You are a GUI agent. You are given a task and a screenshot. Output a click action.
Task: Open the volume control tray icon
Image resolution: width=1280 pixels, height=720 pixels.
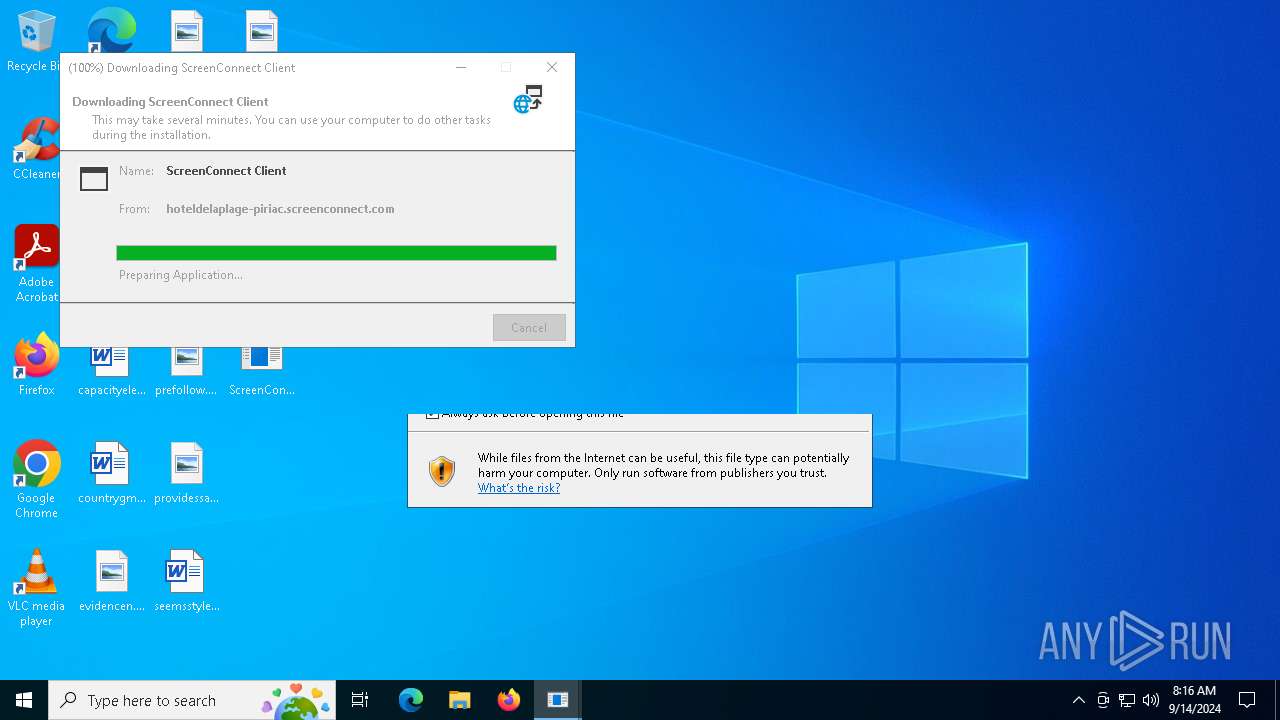tap(1151, 700)
